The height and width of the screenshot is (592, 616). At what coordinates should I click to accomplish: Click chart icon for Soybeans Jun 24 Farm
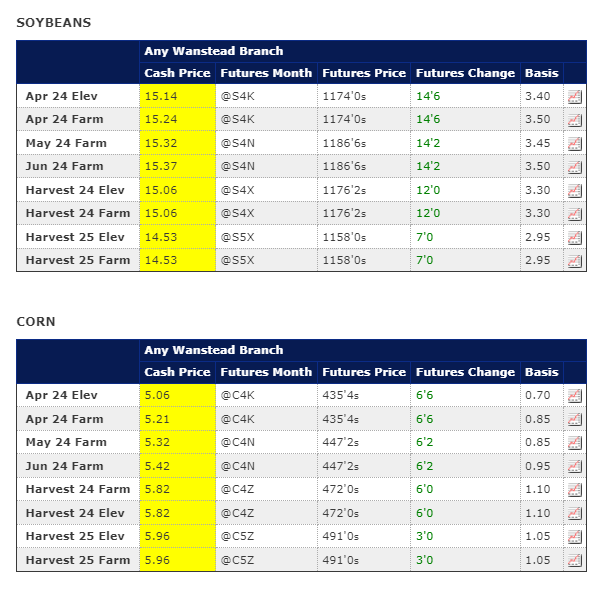pyautogui.click(x=575, y=167)
